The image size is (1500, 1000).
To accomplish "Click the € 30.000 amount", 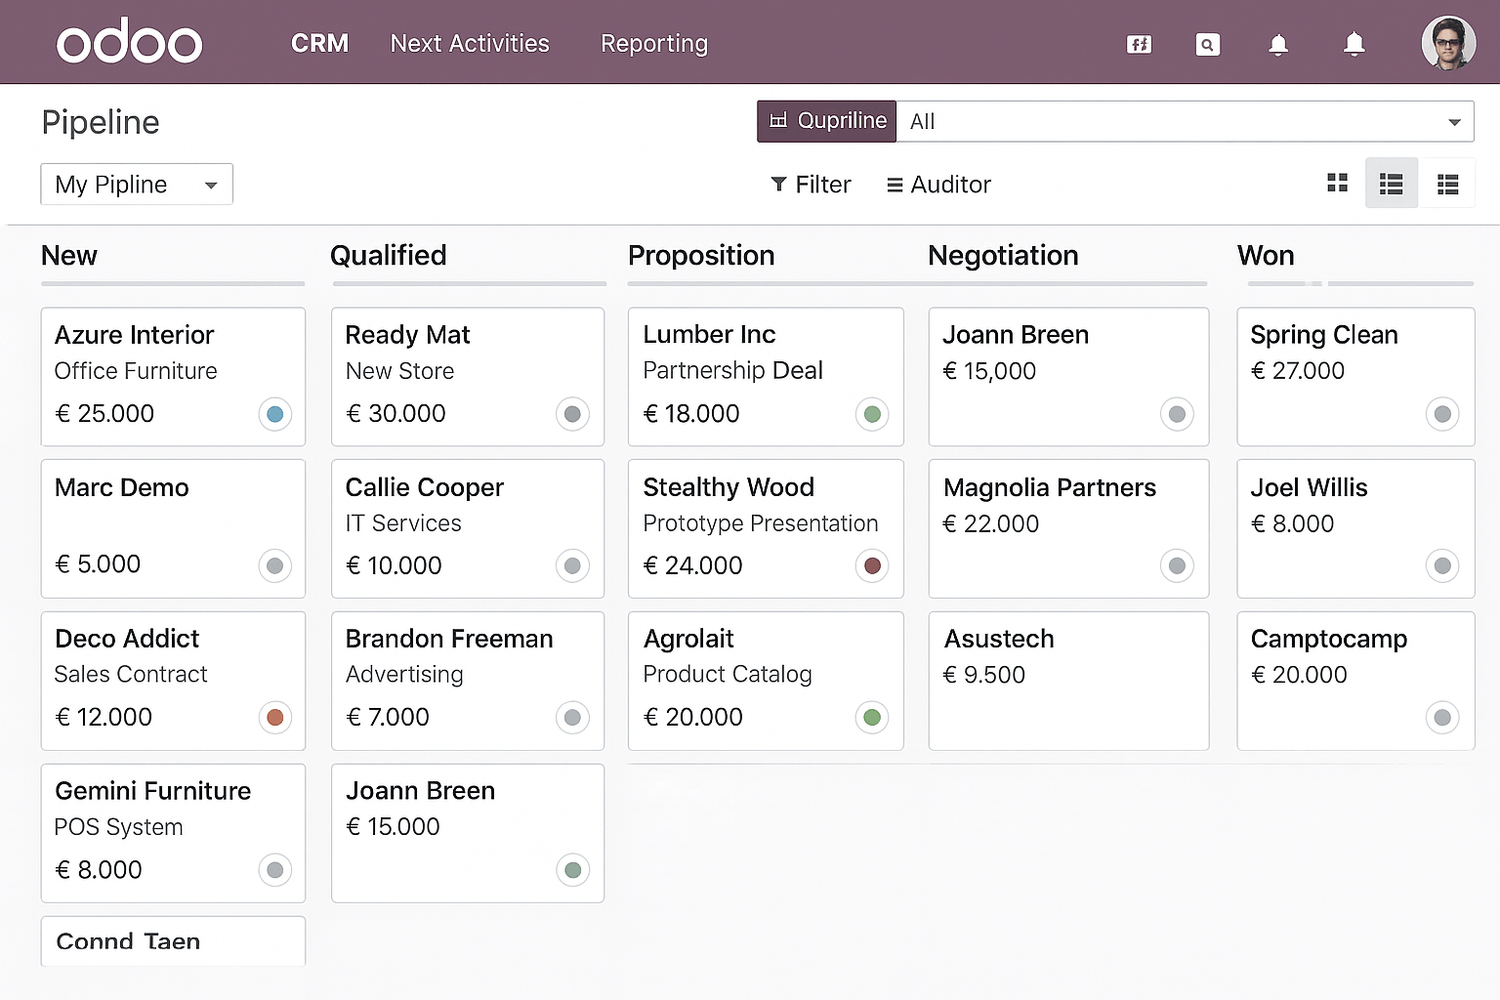I will point(395,414).
